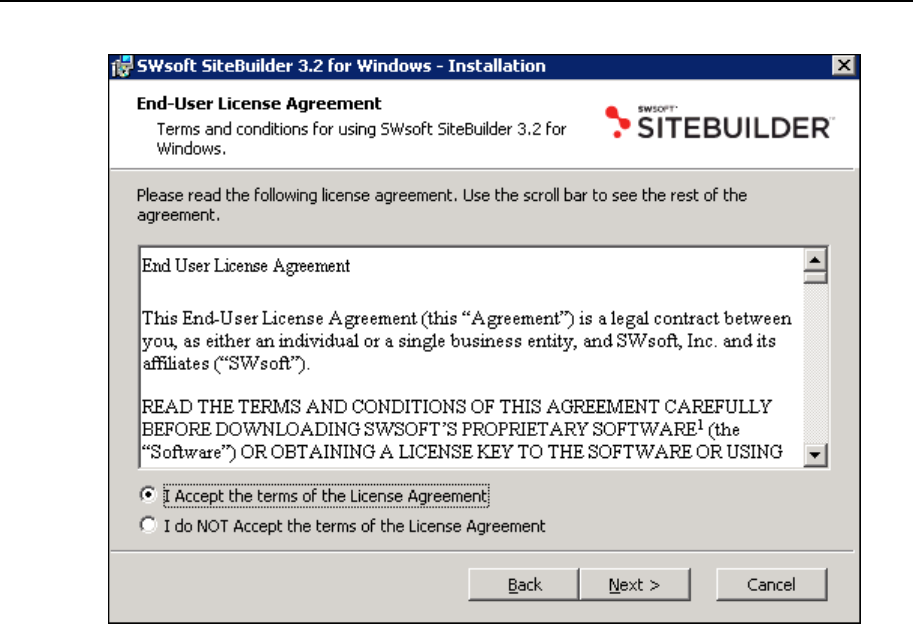913x624 pixels.
Task: Select the I do NOT Accept radio button
Action: point(148,525)
